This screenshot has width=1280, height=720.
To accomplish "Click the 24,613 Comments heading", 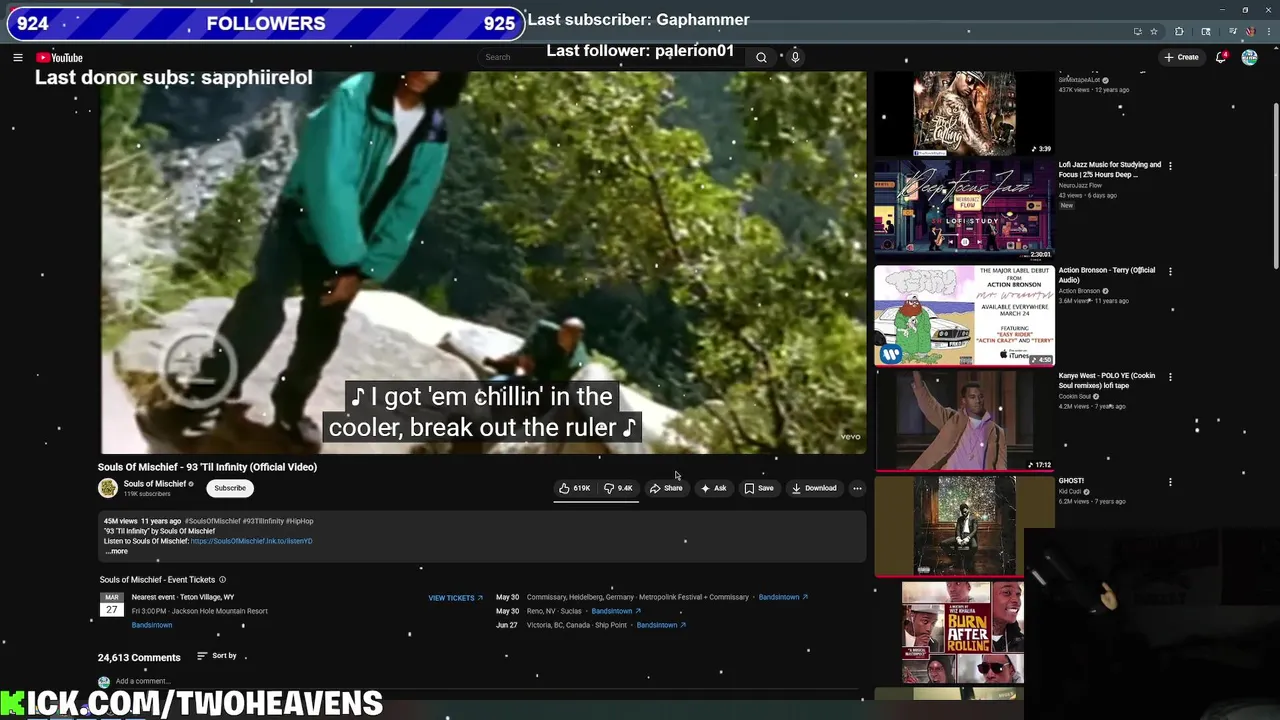I will (139, 657).
